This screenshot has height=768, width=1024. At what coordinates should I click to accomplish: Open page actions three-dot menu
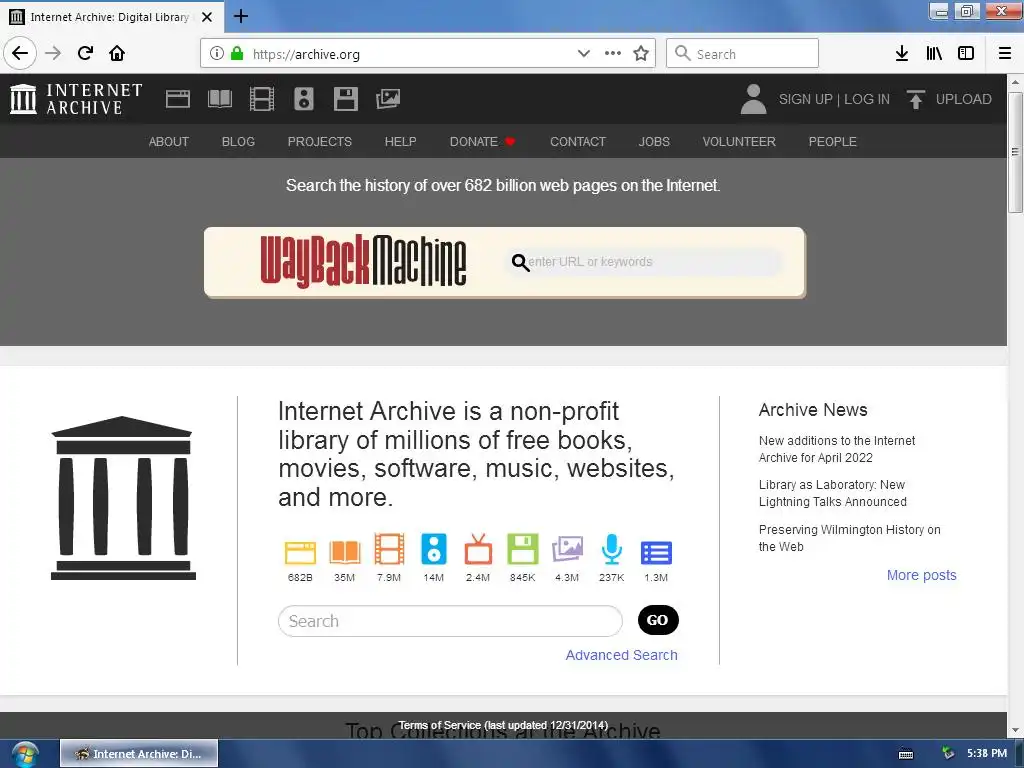[613, 54]
